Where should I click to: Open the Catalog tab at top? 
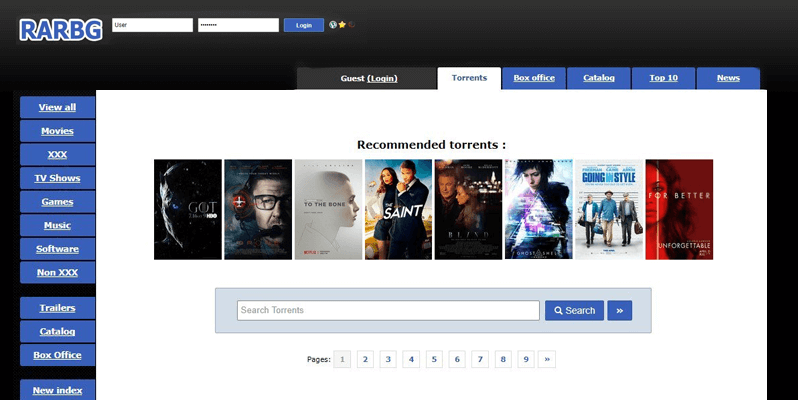coord(598,78)
